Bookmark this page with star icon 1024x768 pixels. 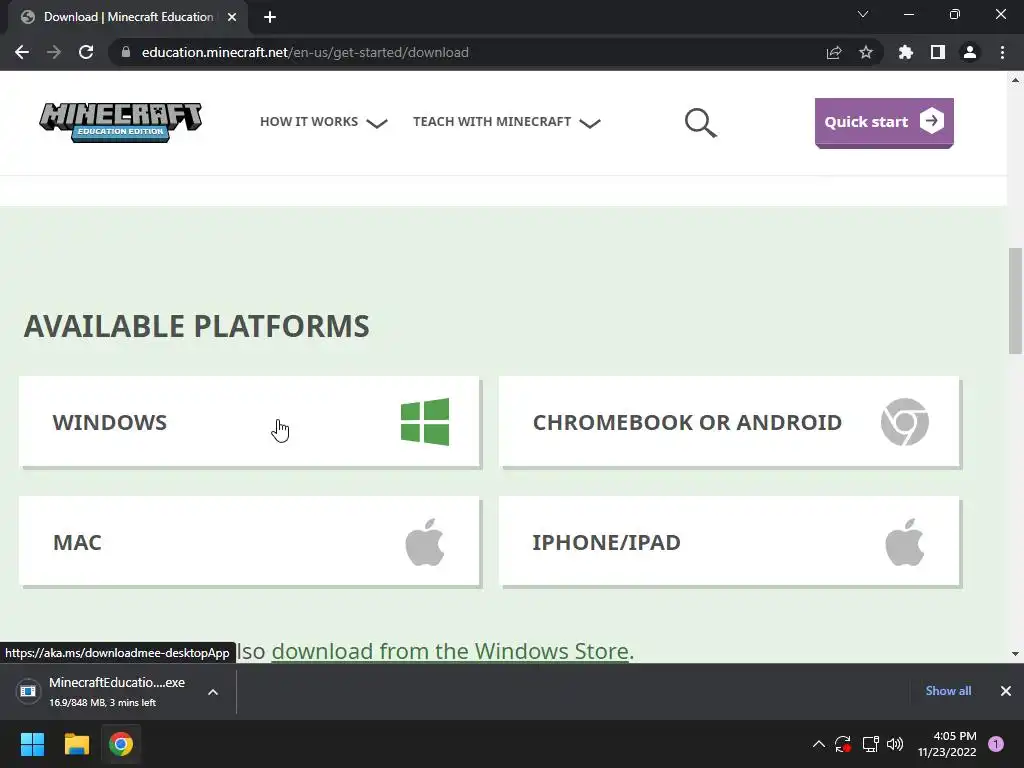tap(866, 52)
